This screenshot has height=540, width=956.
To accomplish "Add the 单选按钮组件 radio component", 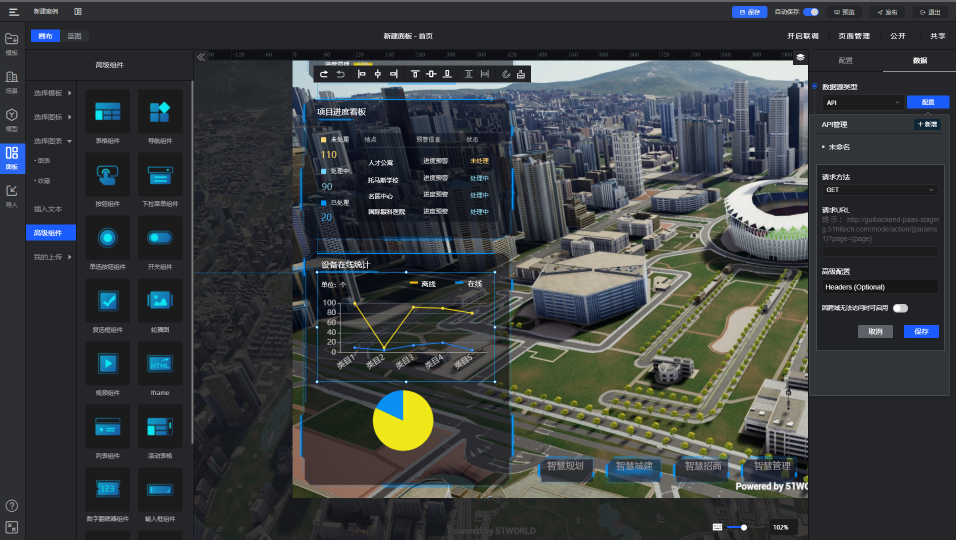I will [107, 238].
